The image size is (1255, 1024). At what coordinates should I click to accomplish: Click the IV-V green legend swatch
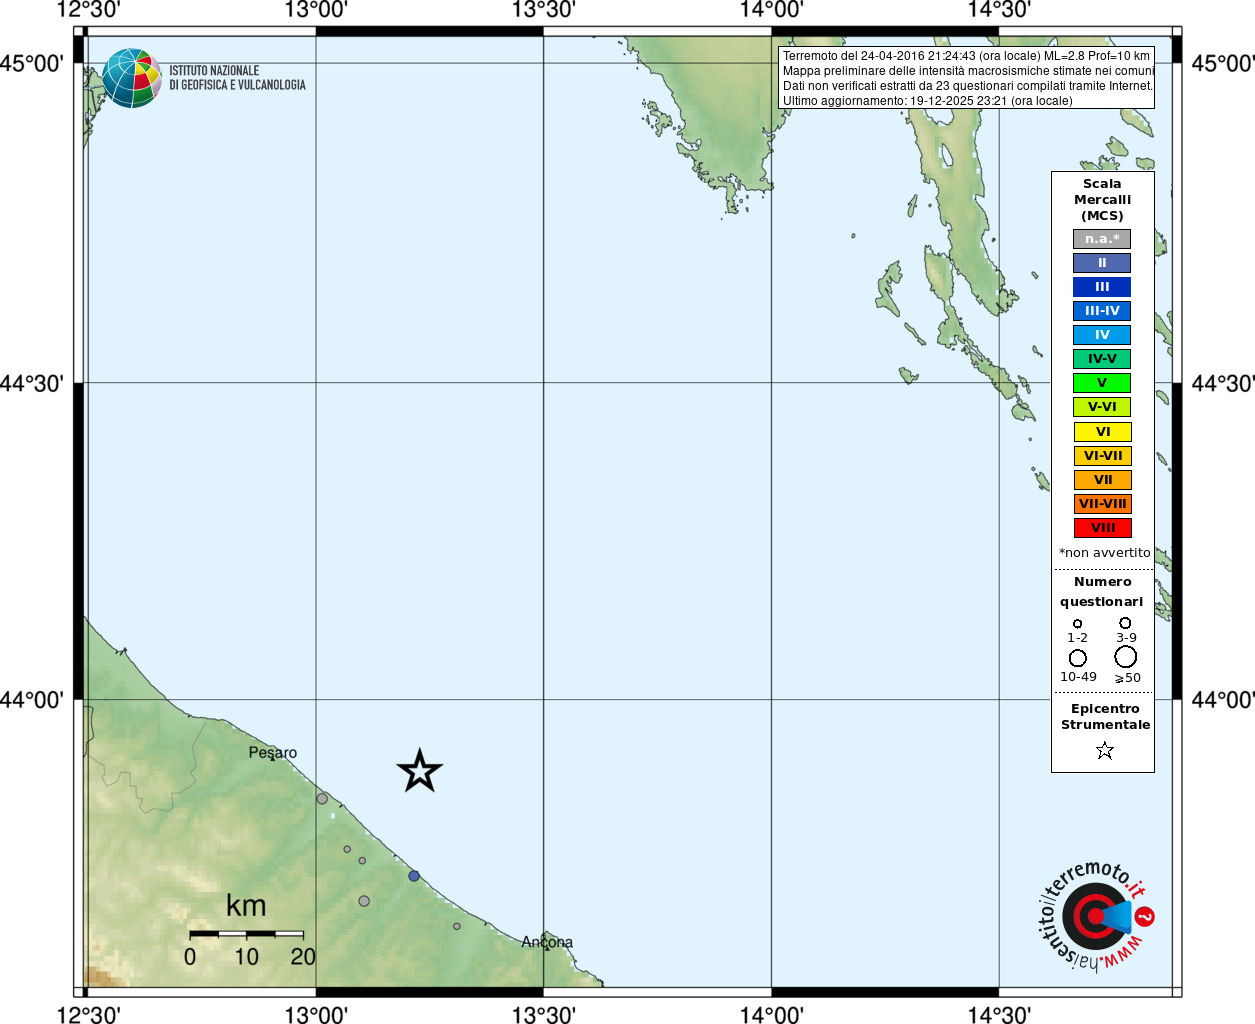point(1102,359)
